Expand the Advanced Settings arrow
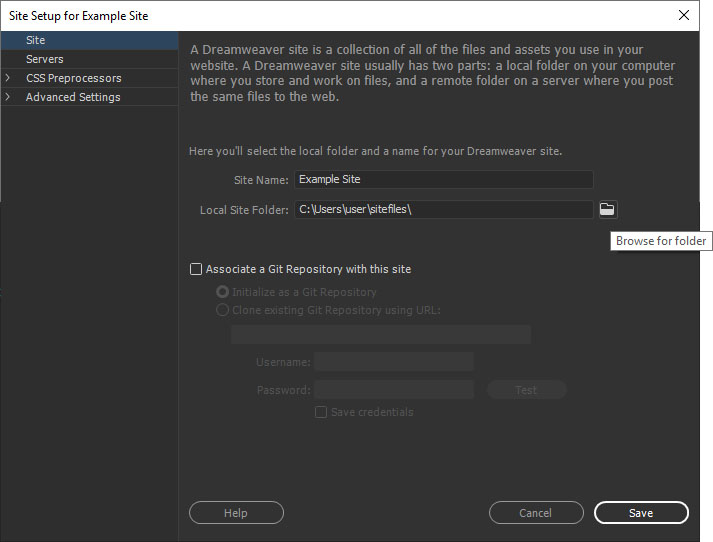 (x=8, y=97)
